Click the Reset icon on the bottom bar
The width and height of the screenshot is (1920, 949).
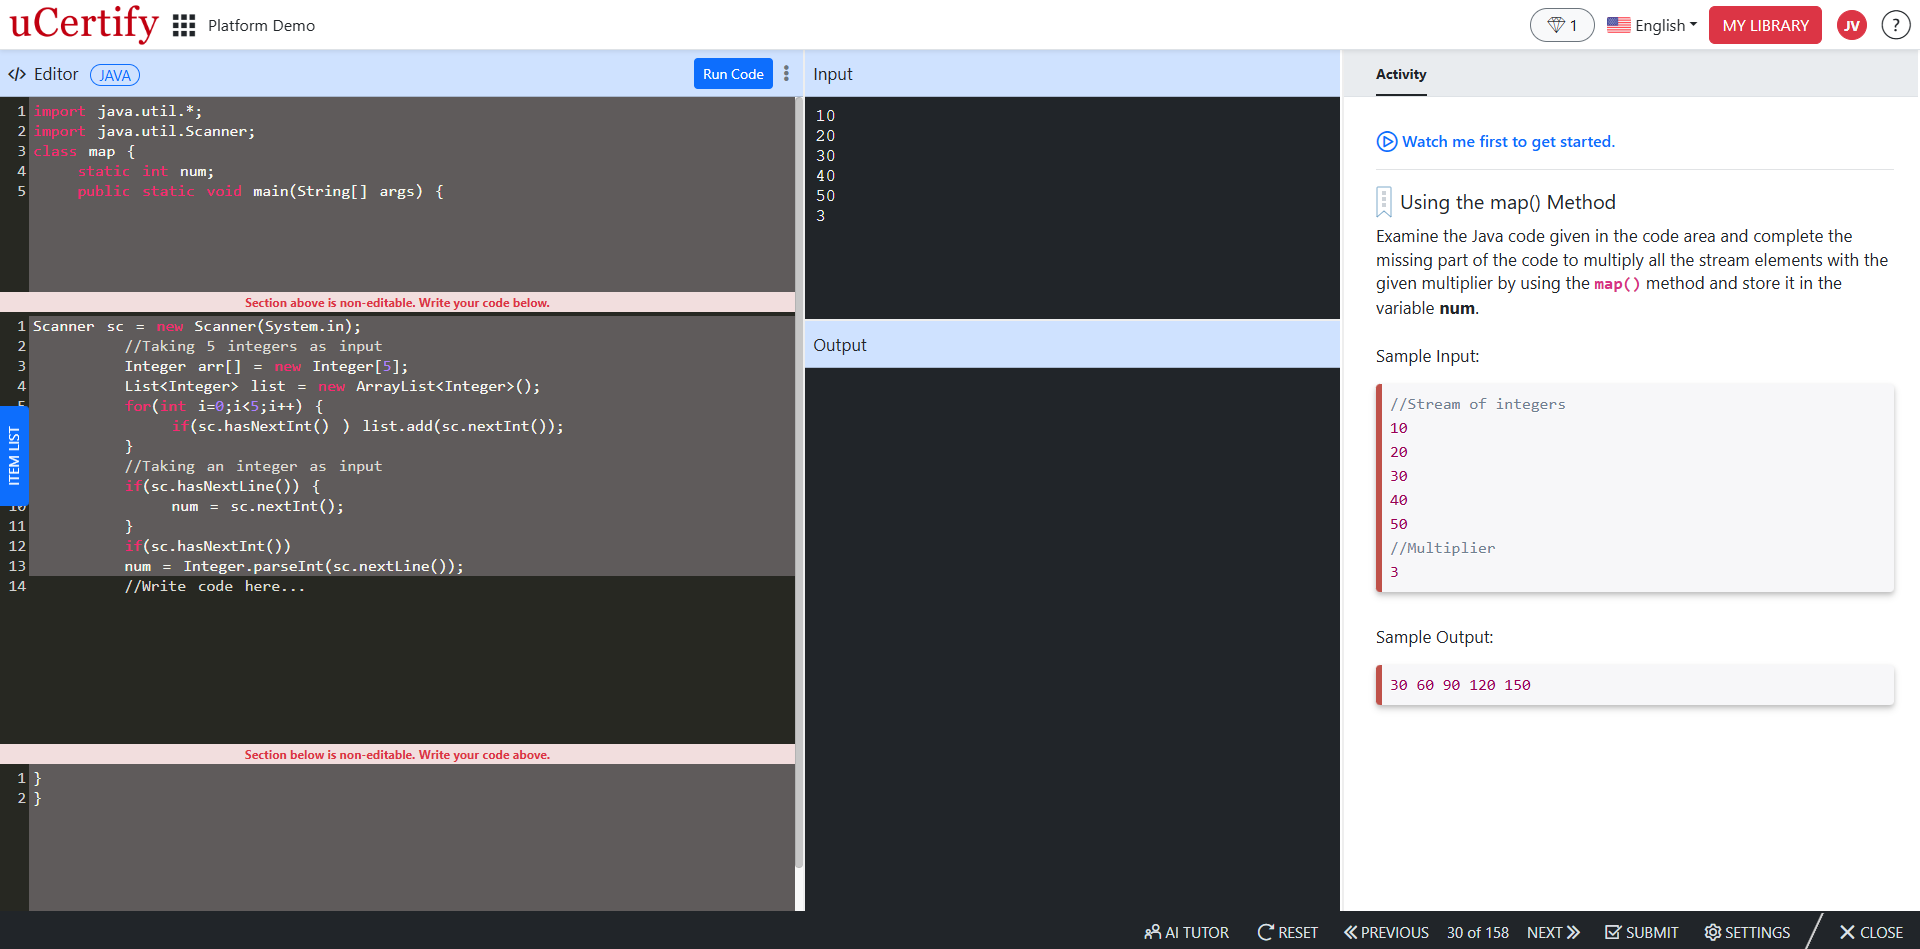point(1264,932)
